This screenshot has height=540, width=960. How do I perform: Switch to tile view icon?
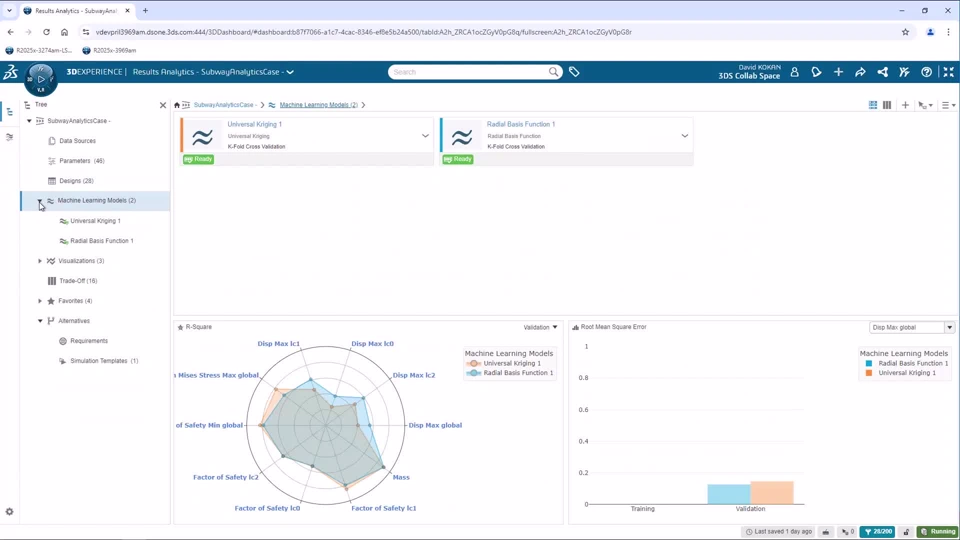(873, 105)
